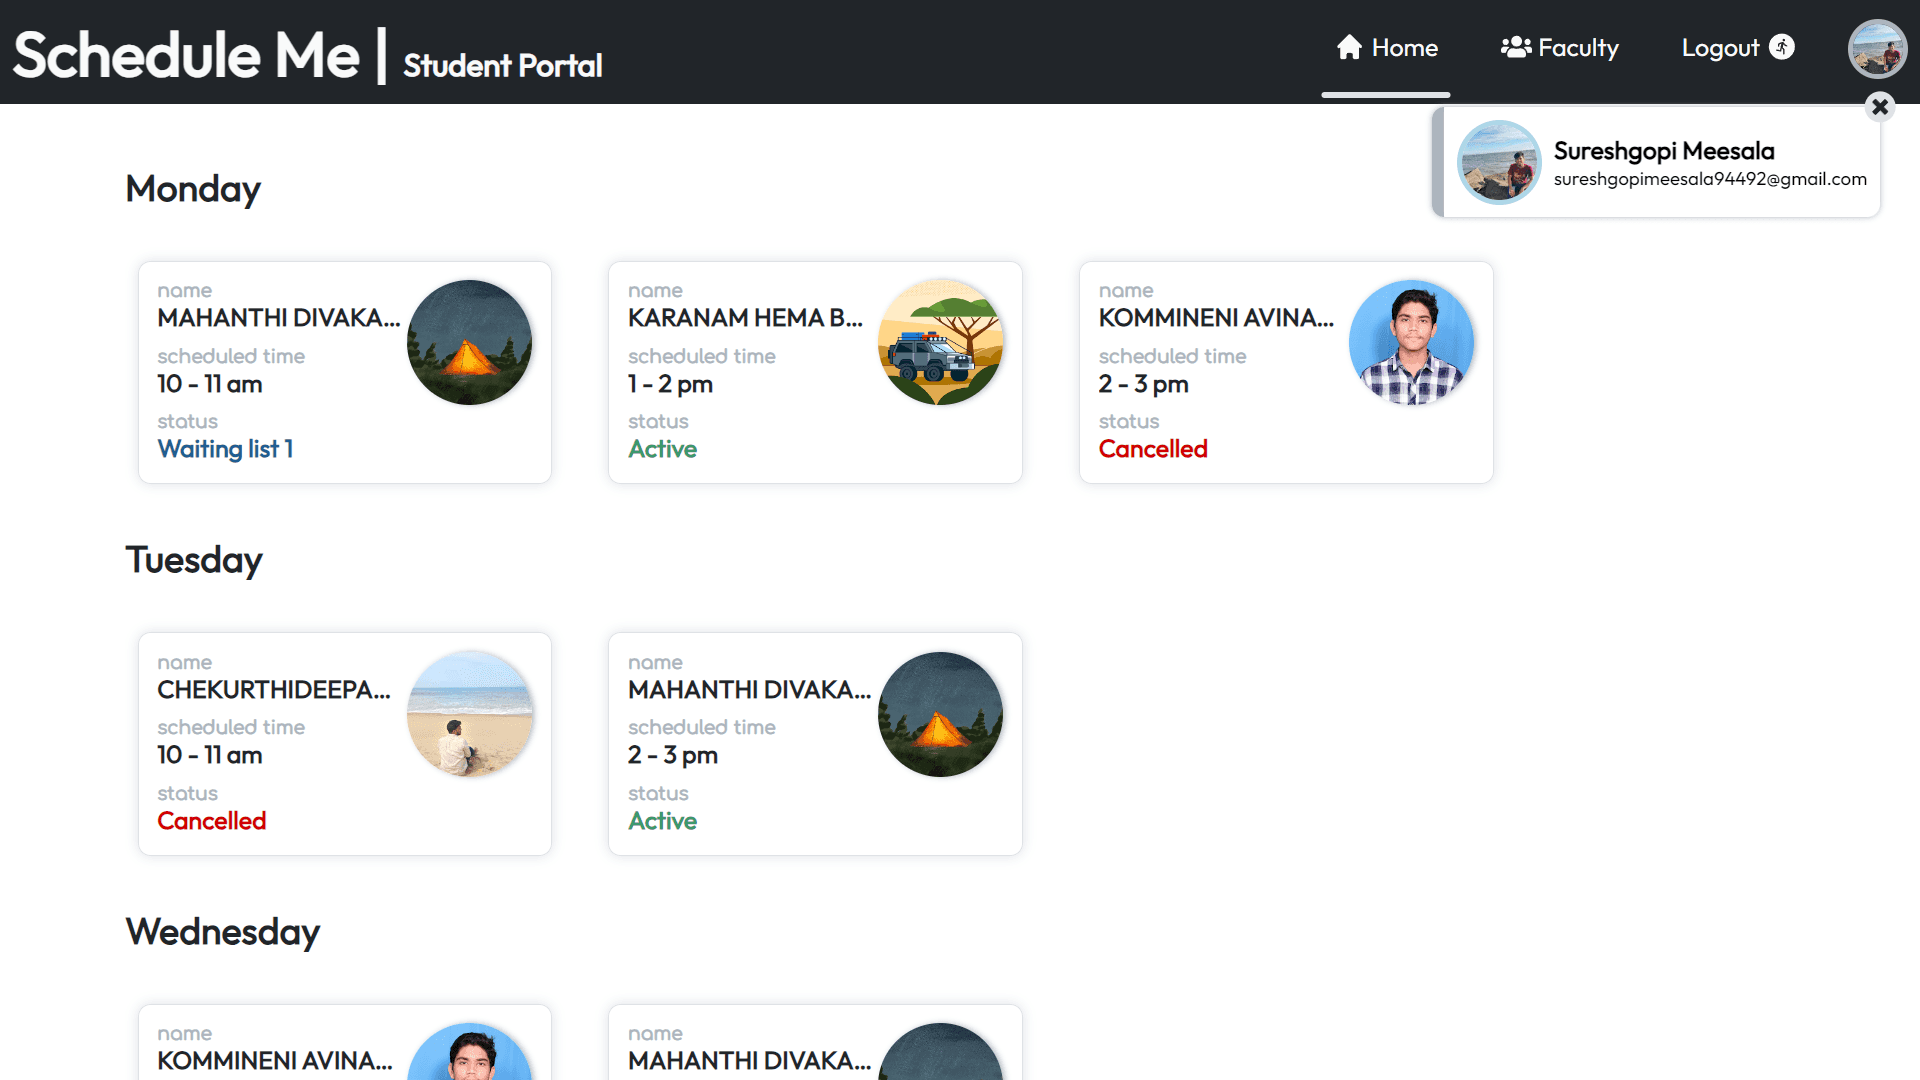
Task: Click the Karanam Hema jeep safari avatar
Action: tap(940, 342)
